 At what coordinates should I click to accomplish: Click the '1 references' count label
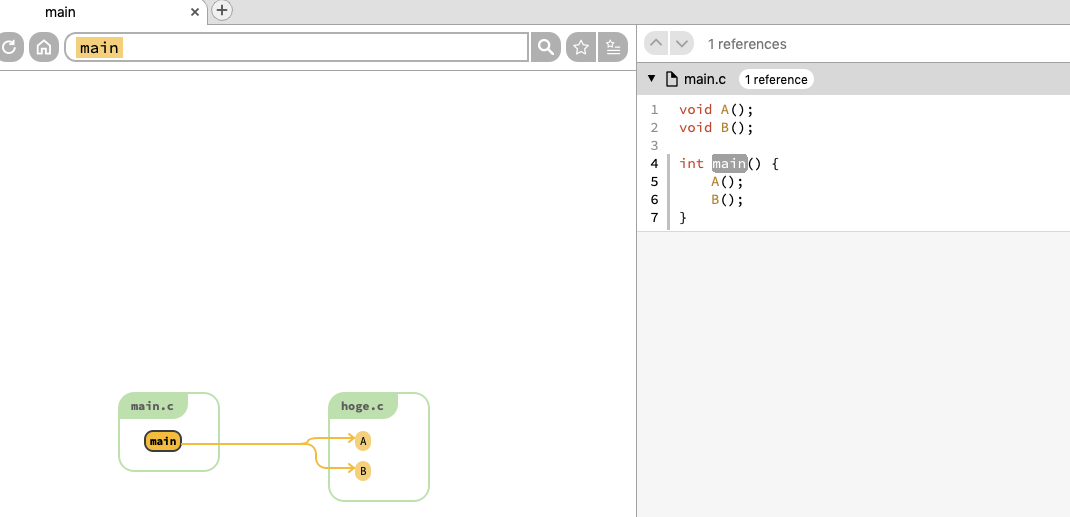pyautogui.click(x=747, y=44)
